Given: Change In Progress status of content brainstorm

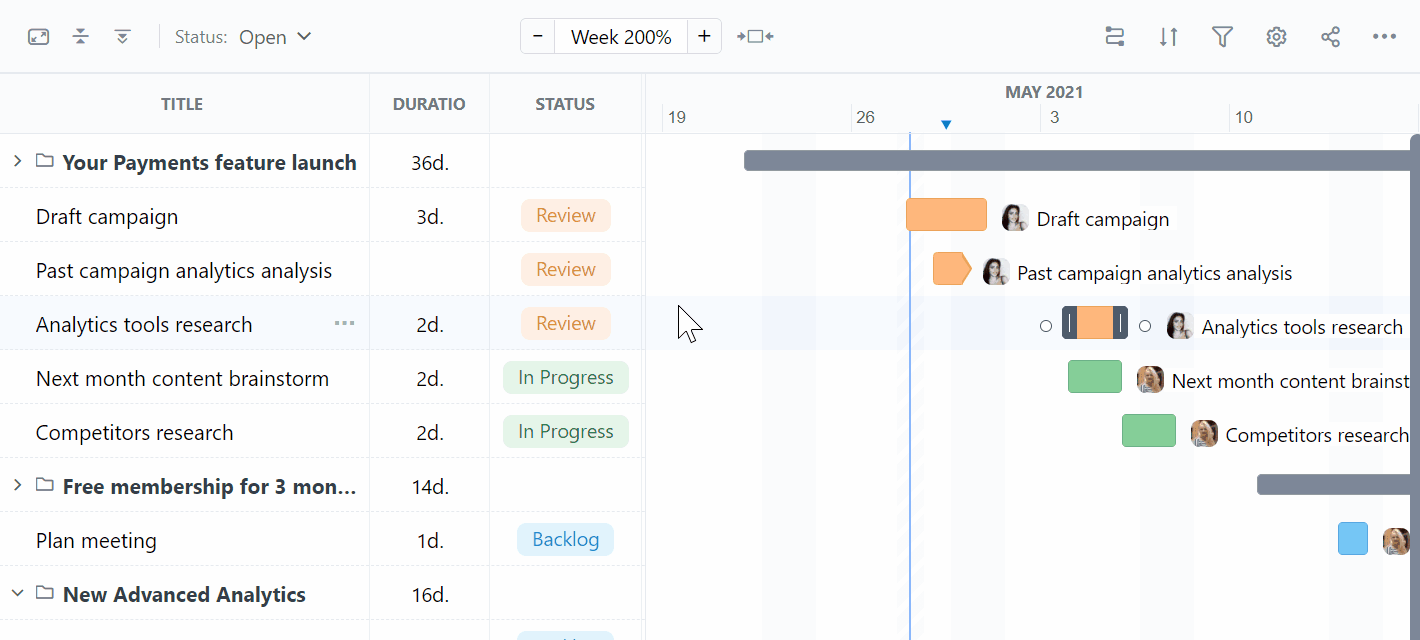Looking at the screenshot, I should pyautogui.click(x=566, y=378).
